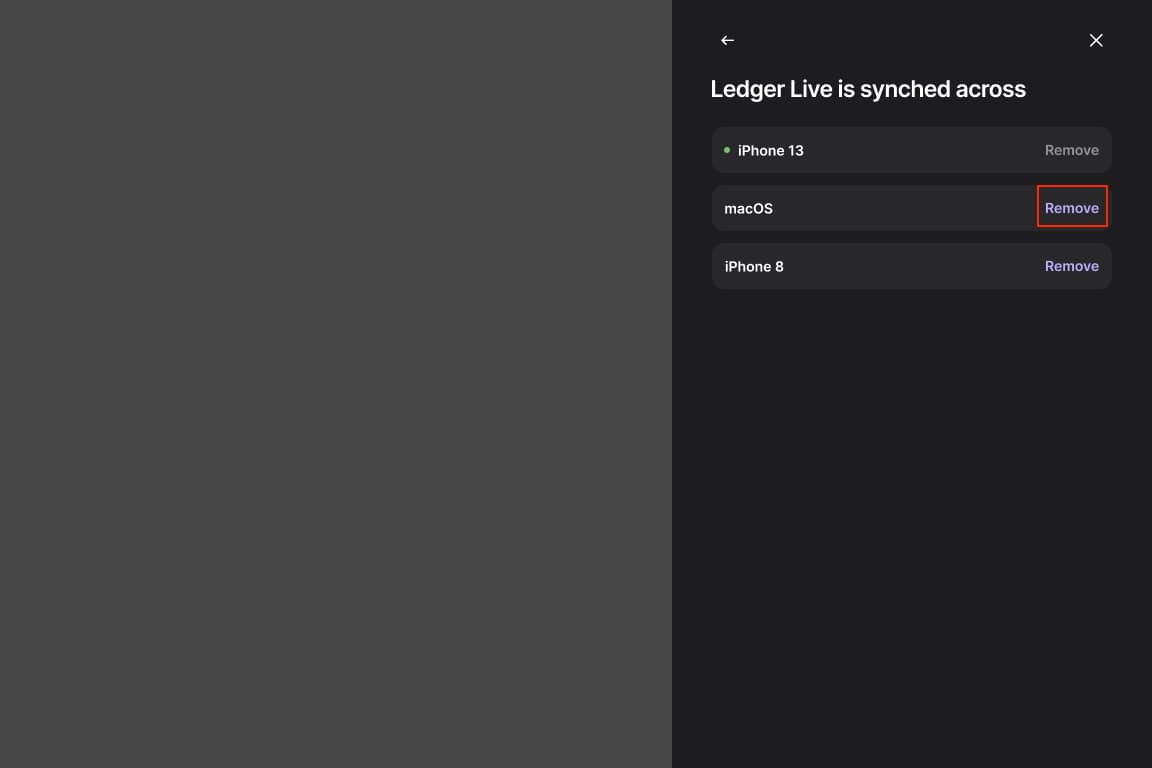Remove the iPhone 8 from synched devices
The image size is (1152, 768).
[x=1071, y=266]
